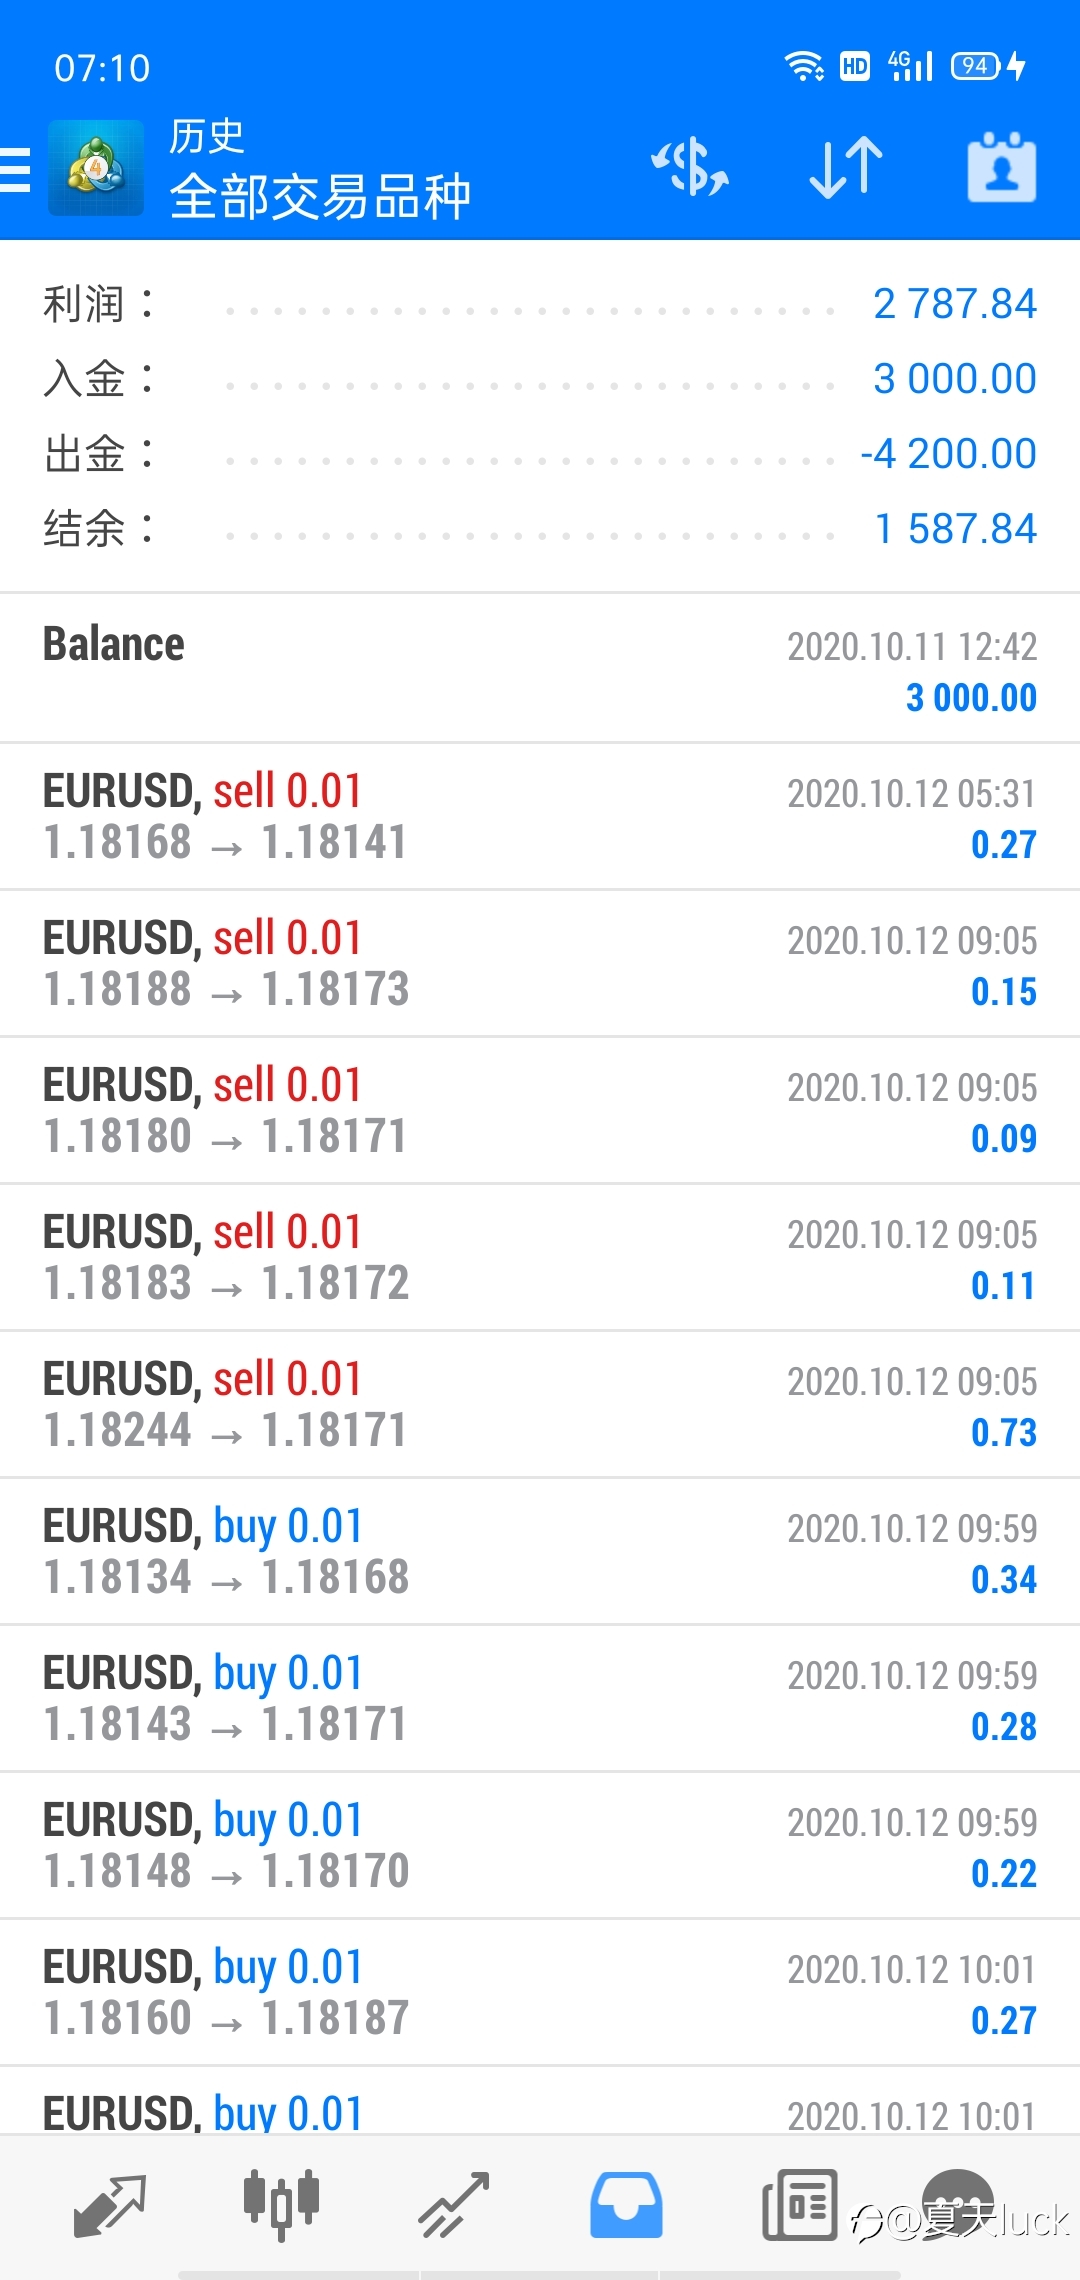
Task: Open the hamburger side menu
Action: click(x=16, y=169)
